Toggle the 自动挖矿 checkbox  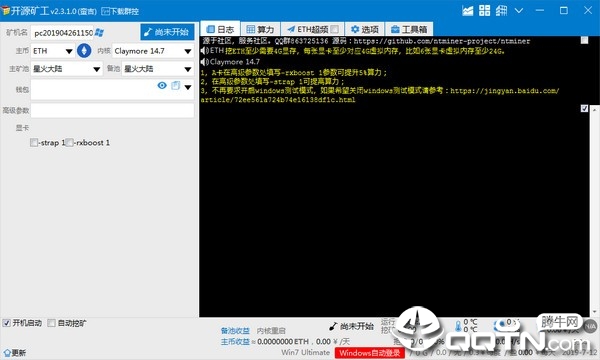click(51, 323)
